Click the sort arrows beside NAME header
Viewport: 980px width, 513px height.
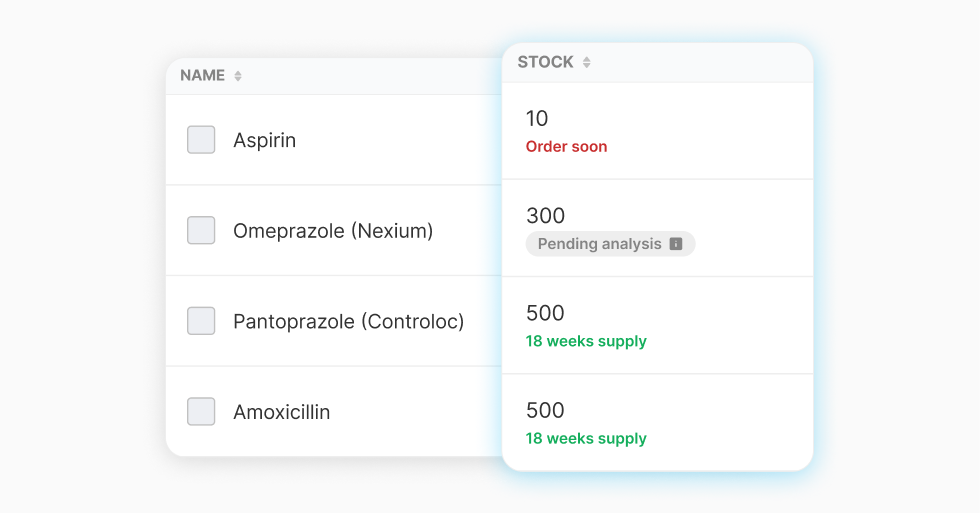238,76
